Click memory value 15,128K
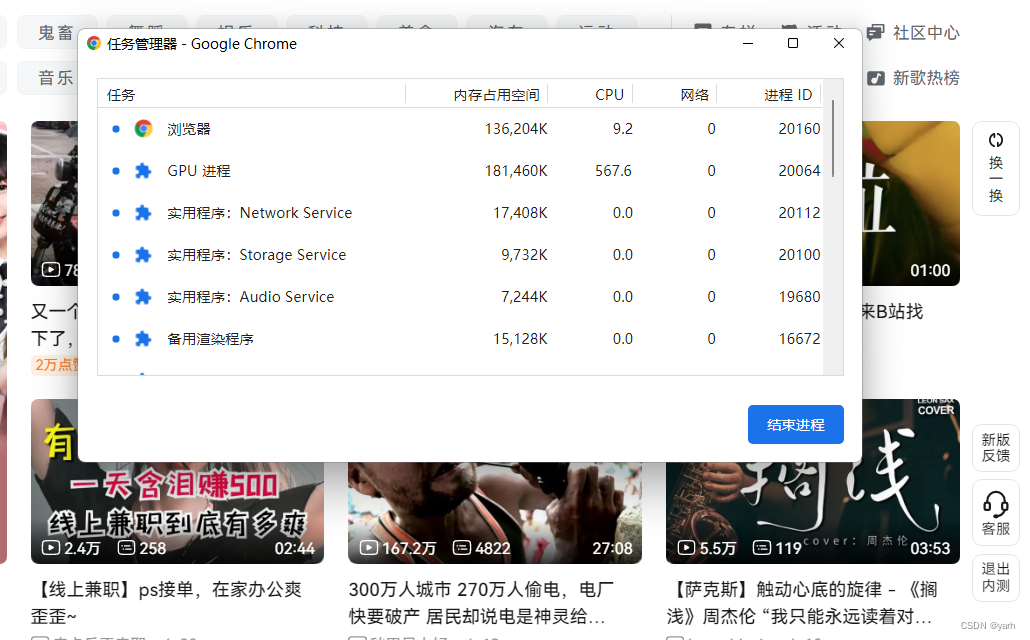This screenshot has height=640, width=1030. pos(520,339)
